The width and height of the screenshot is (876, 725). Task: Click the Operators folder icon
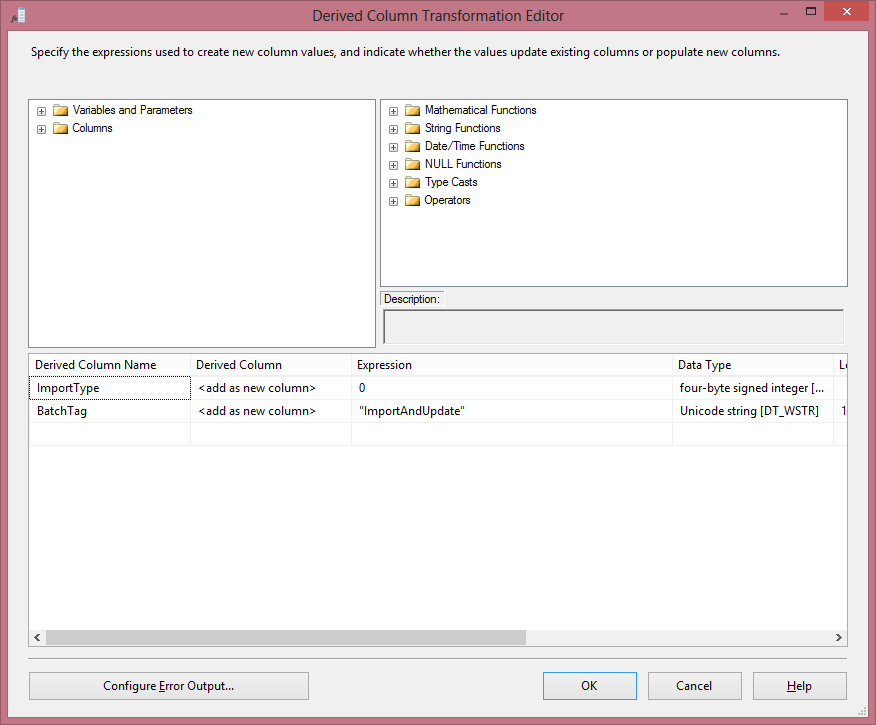click(x=412, y=201)
